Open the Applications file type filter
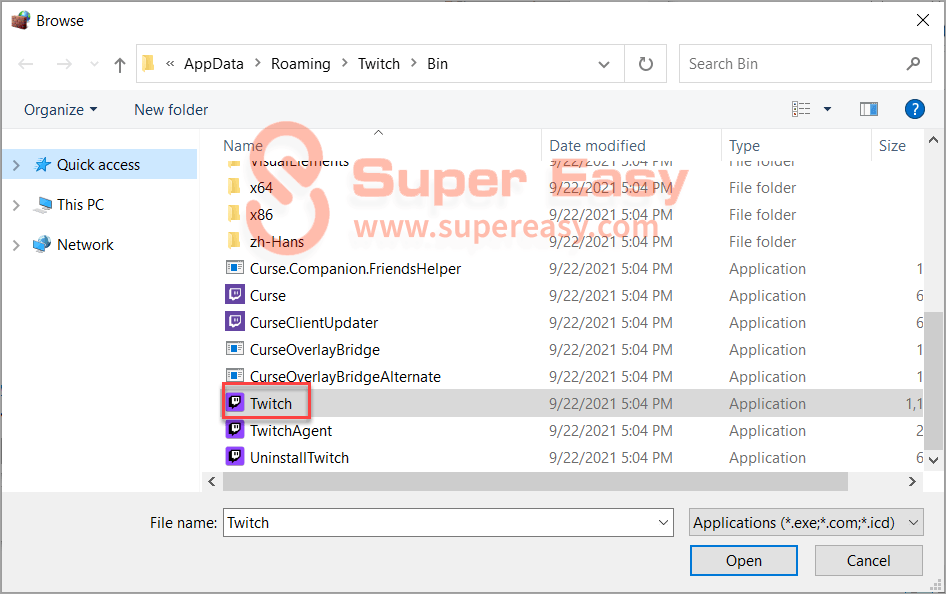The width and height of the screenshot is (946, 594). pyautogui.click(x=806, y=523)
